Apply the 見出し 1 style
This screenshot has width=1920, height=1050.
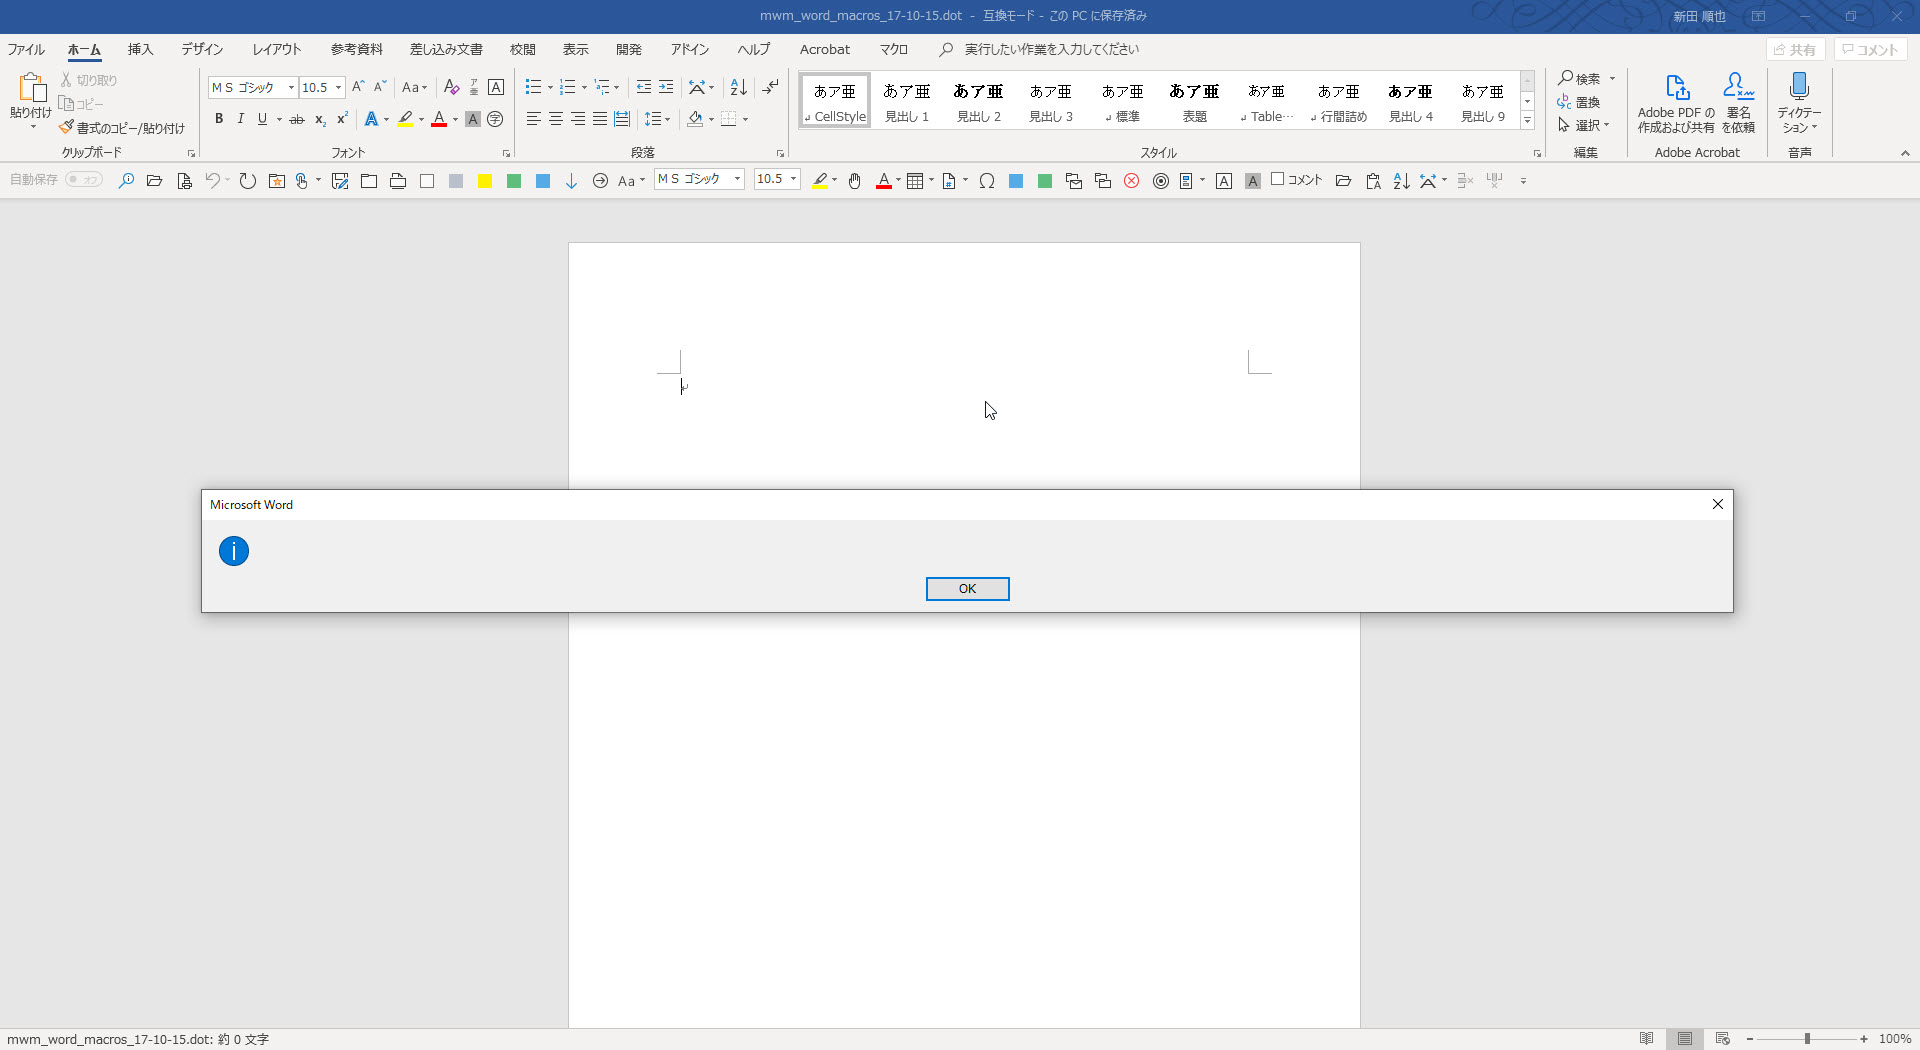coord(907,101)
